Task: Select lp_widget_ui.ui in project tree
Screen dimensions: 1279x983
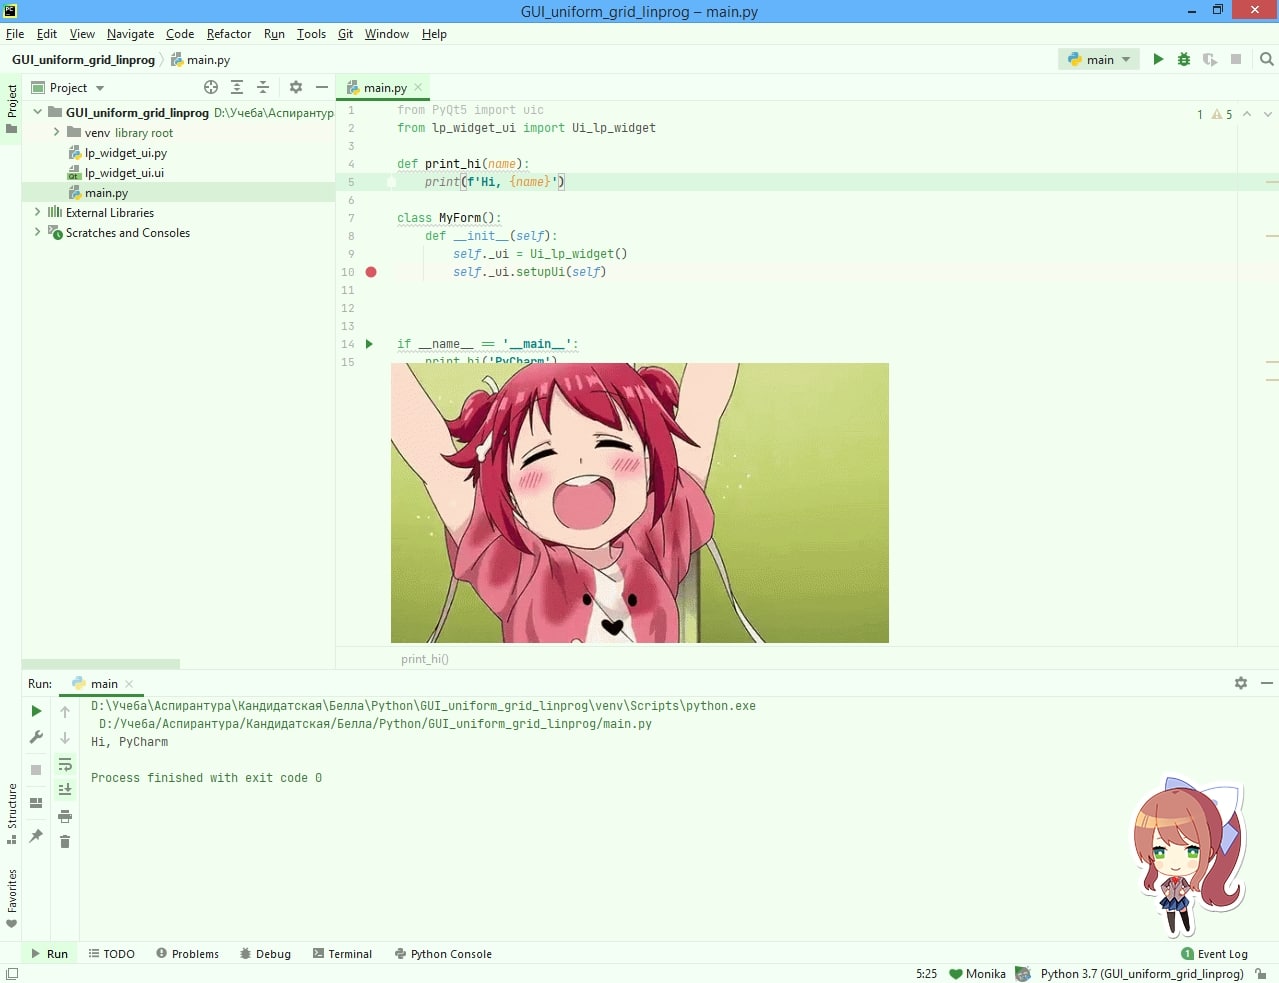Action: [x=124, y=173]
